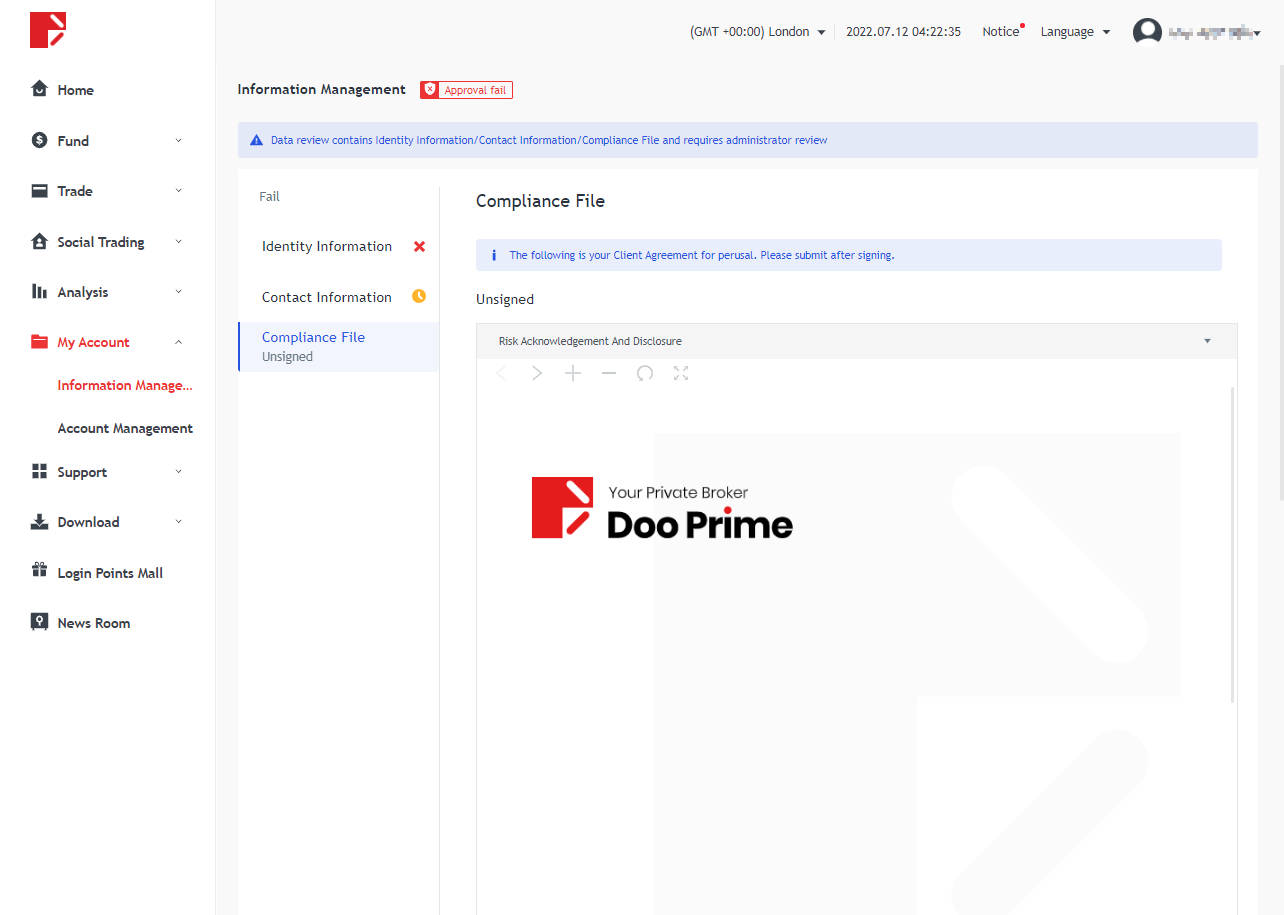1284x915 pixels.
Task: Rotate the document using the rotate icon
Action: (645, 373)
